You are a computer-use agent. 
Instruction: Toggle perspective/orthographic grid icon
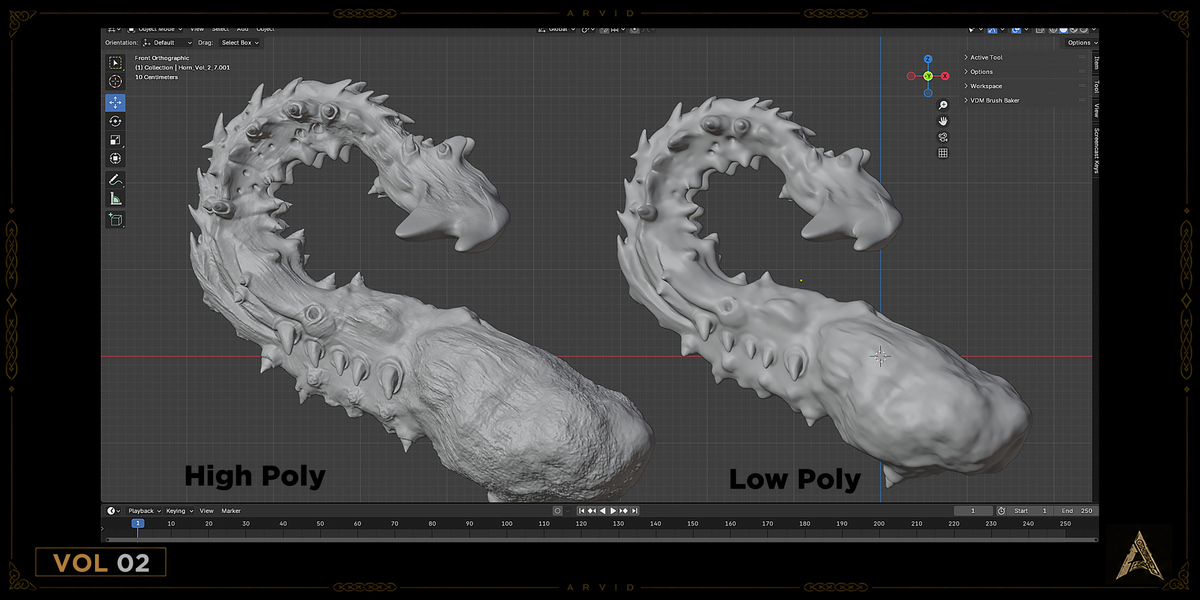click(x=942, y=153)
